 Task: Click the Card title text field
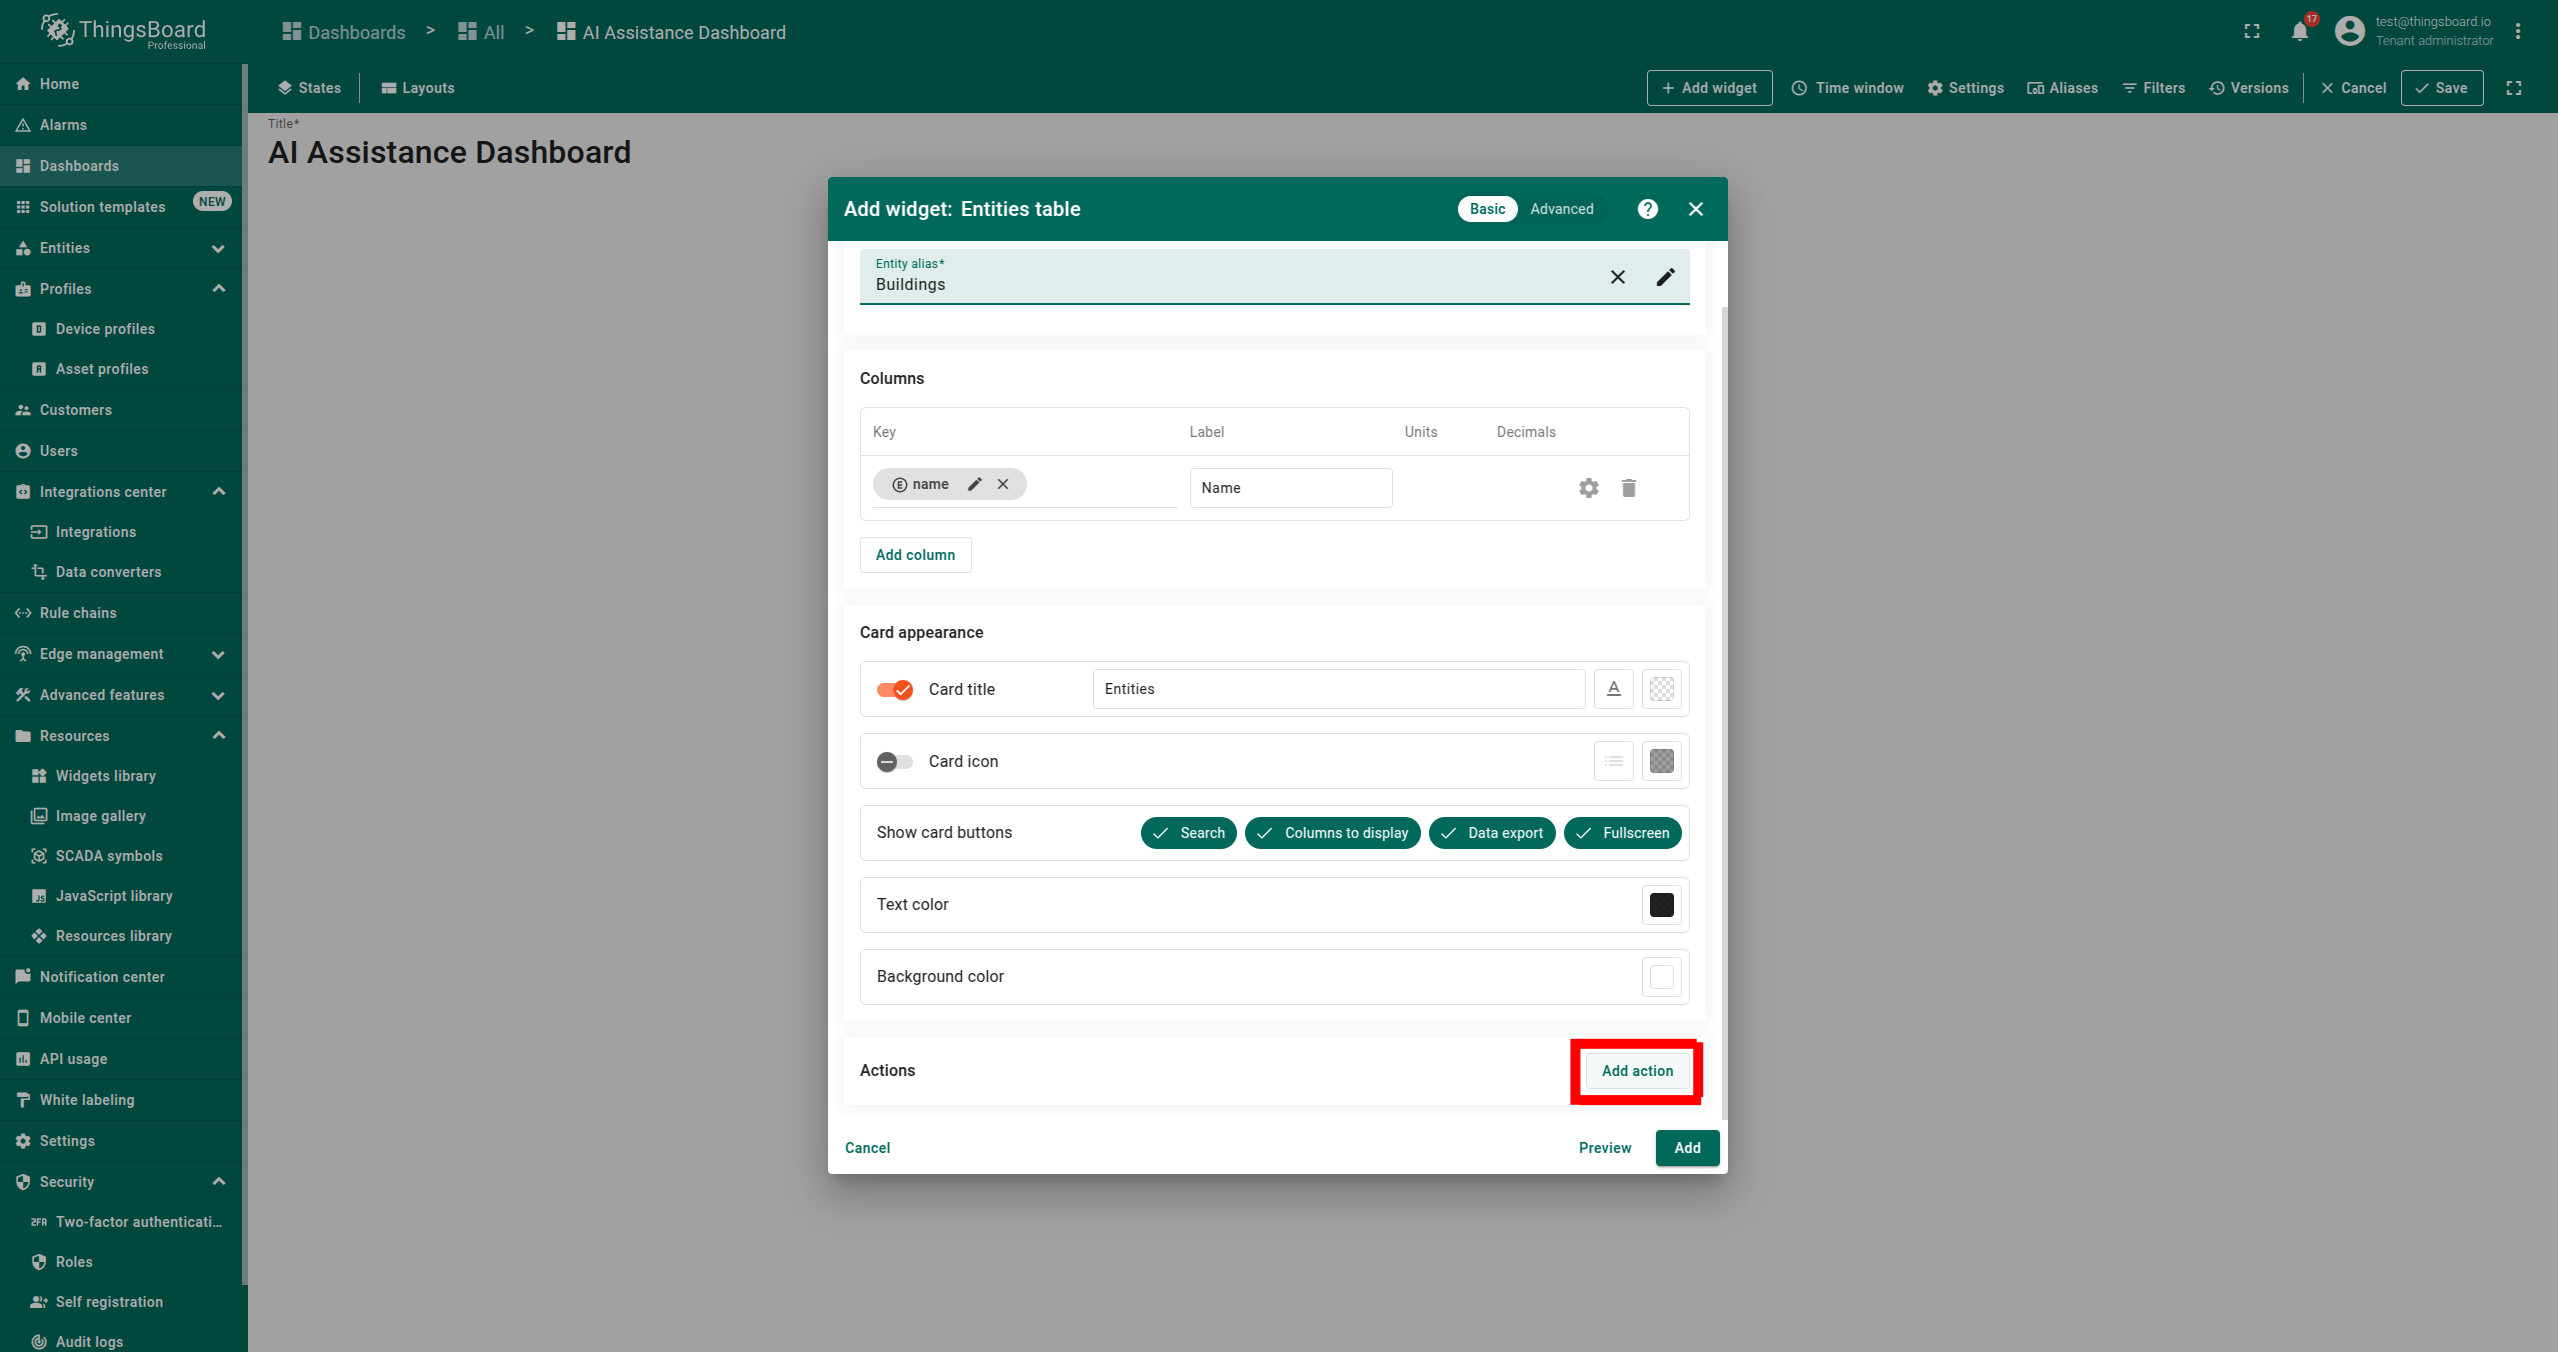[x=1338, y=689]
